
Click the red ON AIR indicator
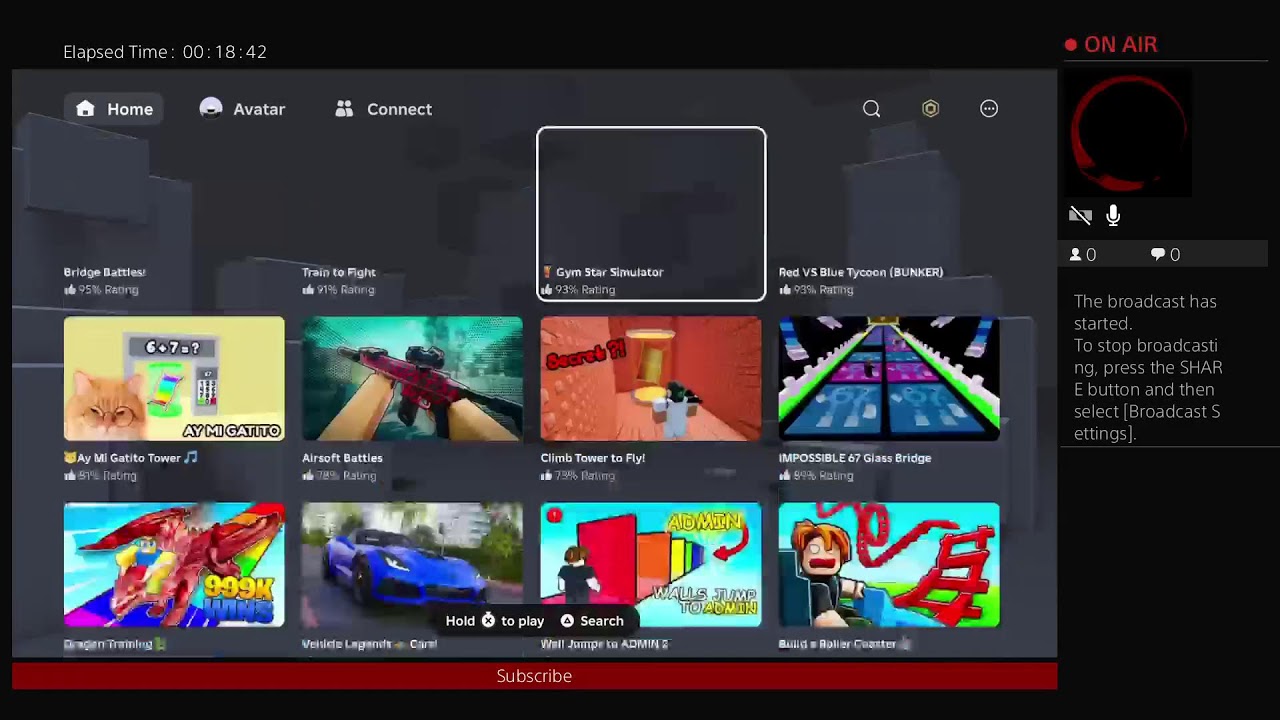pyautogui.click(x=1111, y=45)
